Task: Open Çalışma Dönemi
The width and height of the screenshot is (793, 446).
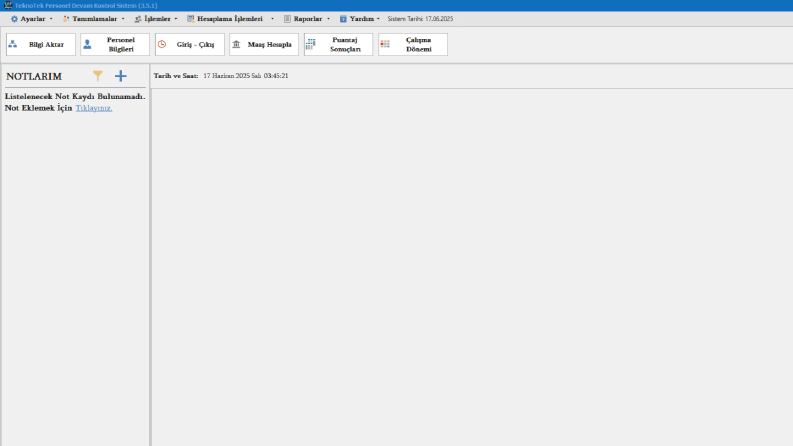Action: tap(413, 44)
